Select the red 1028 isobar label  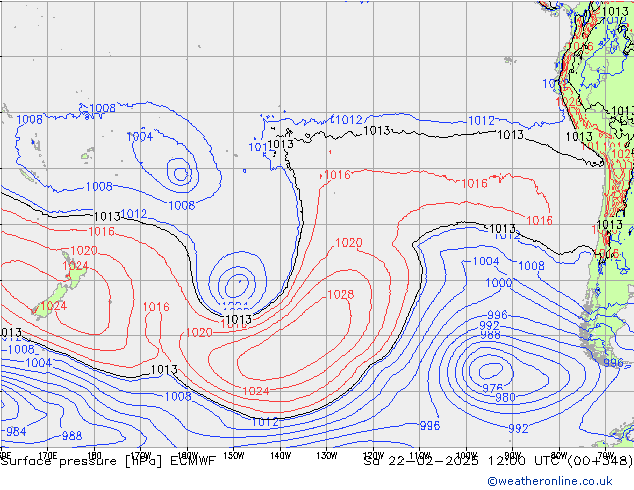pyautogui.click(x=340, y=294)
